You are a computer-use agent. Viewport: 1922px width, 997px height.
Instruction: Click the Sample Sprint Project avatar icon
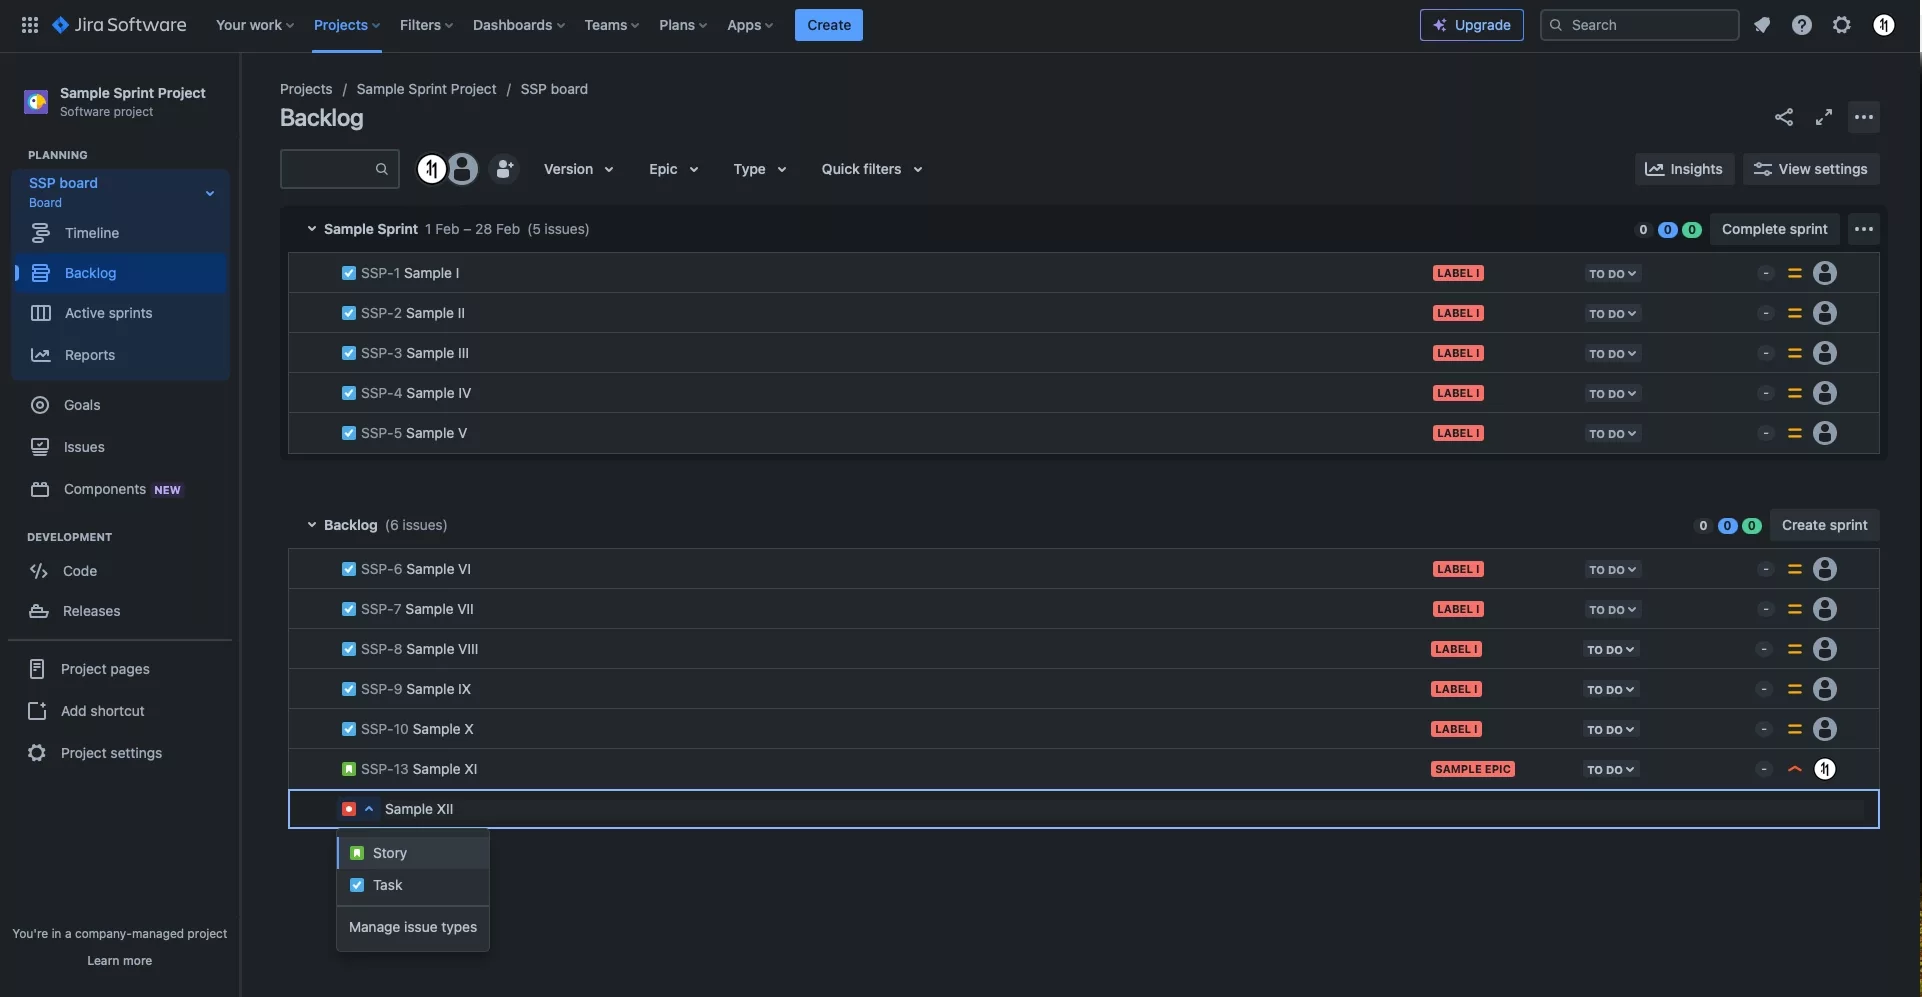tap(37, 101)
